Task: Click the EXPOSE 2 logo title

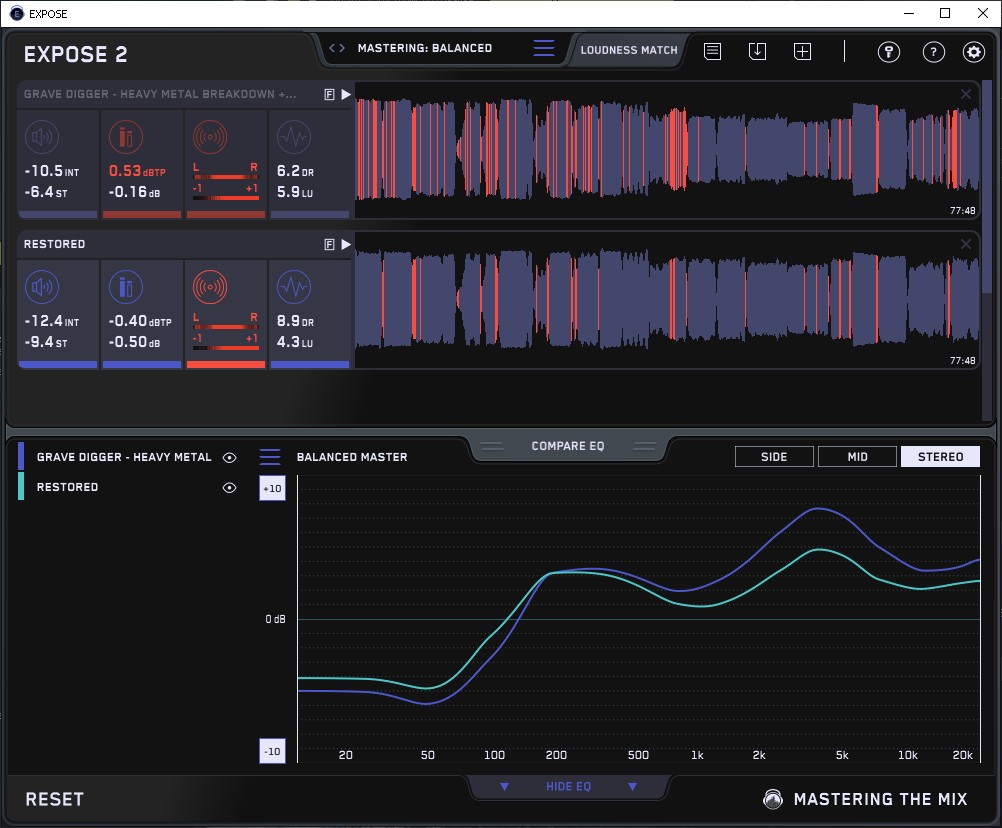Action: 75,54
